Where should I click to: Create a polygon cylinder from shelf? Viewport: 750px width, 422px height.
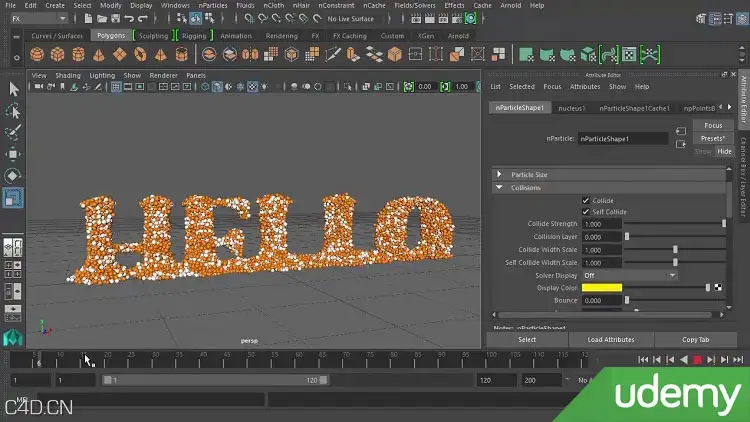[x=78, y=54]
